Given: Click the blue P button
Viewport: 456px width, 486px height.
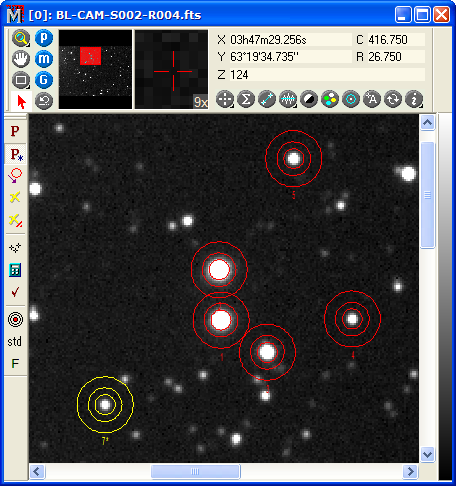Looking at the screenshot, I should coord(44,38).
